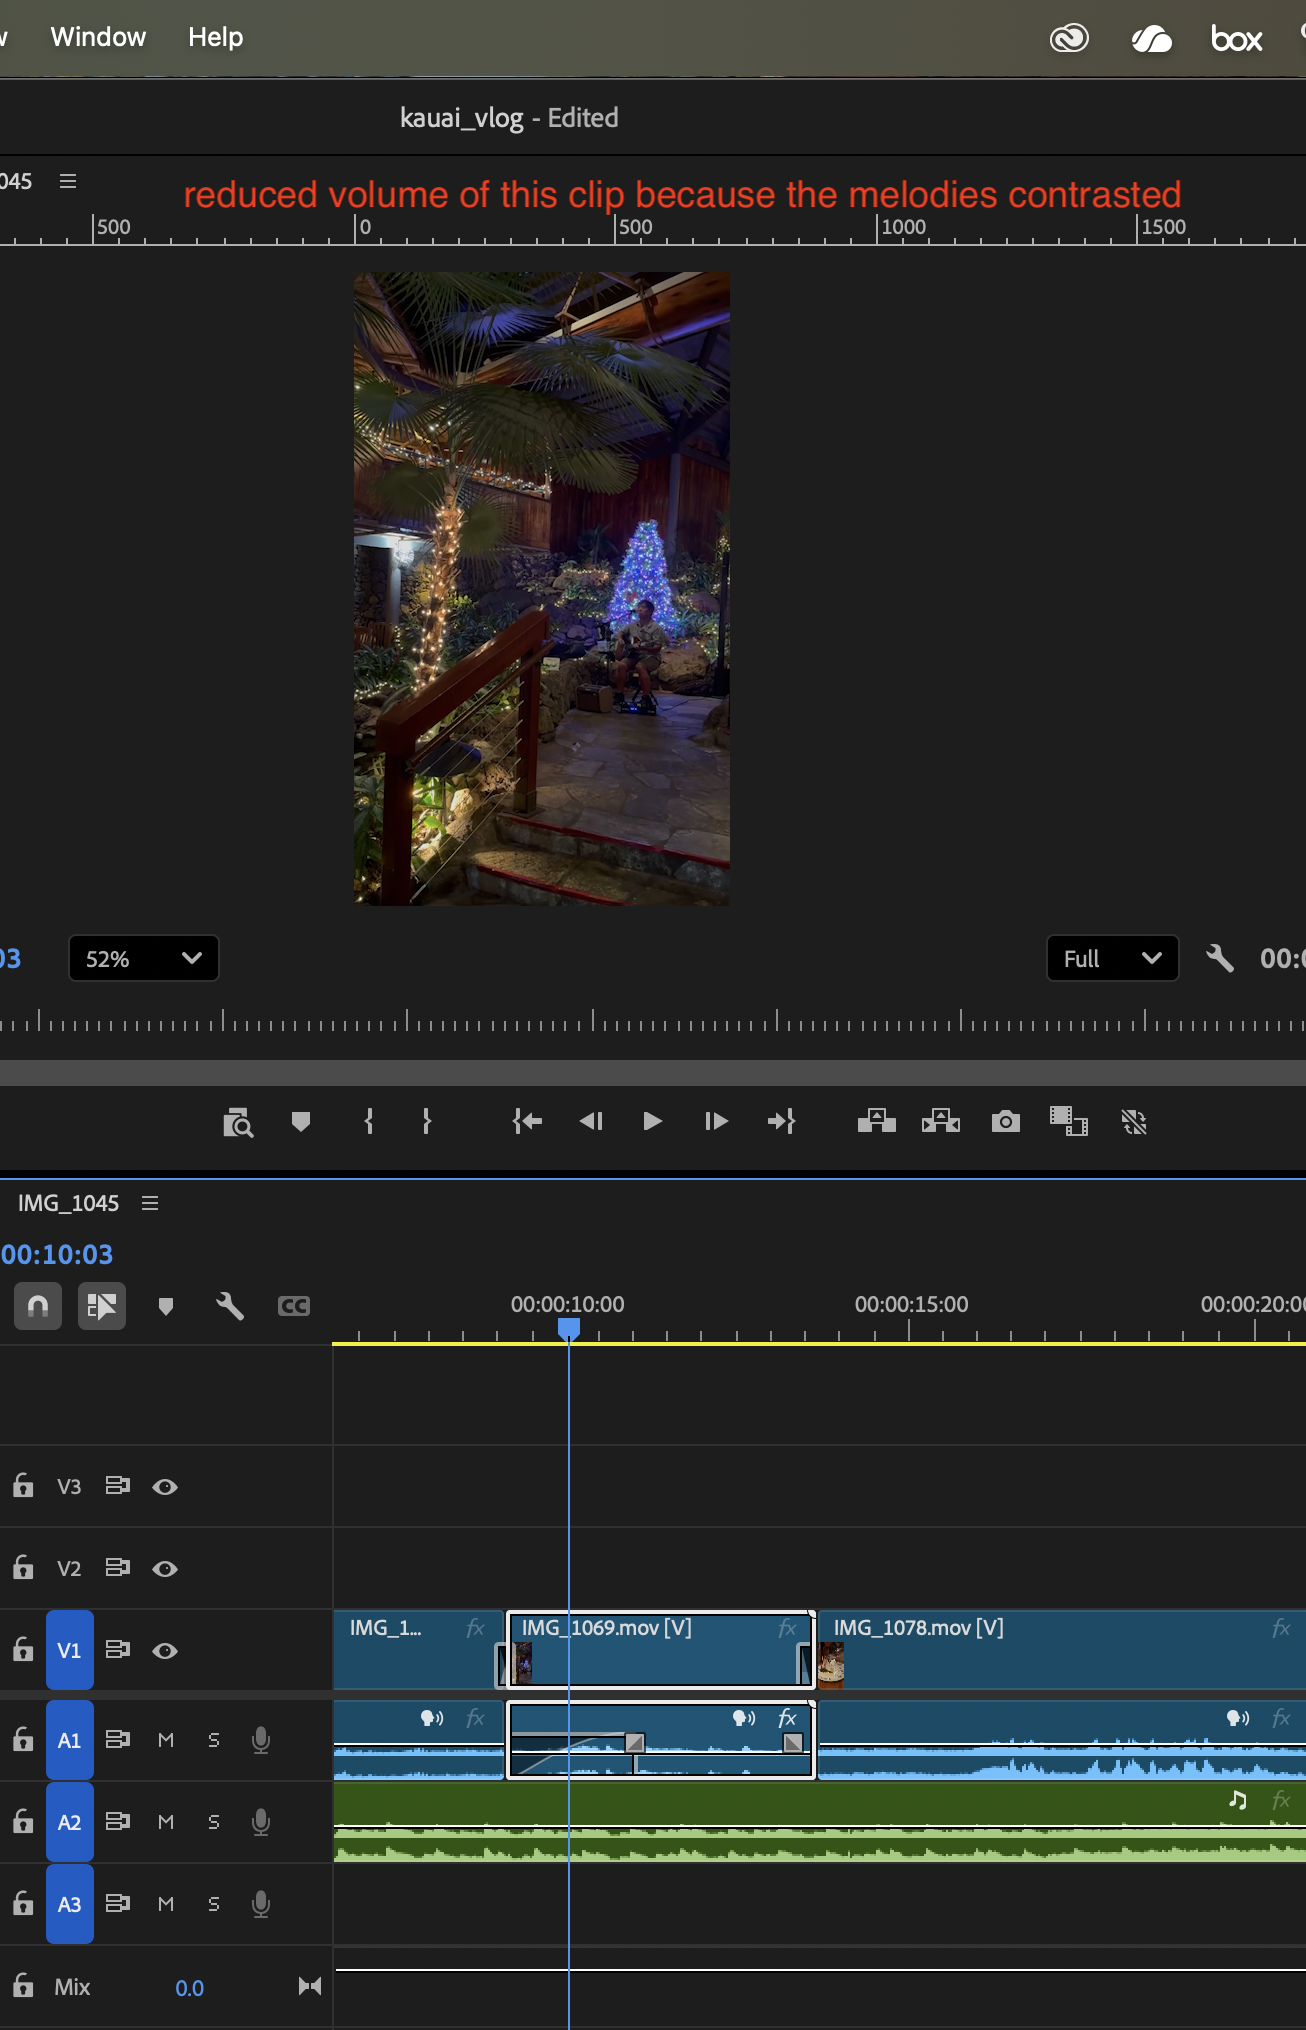Click the ripple trim inspect button
The width and height of the screenshot is (1306, 2030).
coord(238,1122)
